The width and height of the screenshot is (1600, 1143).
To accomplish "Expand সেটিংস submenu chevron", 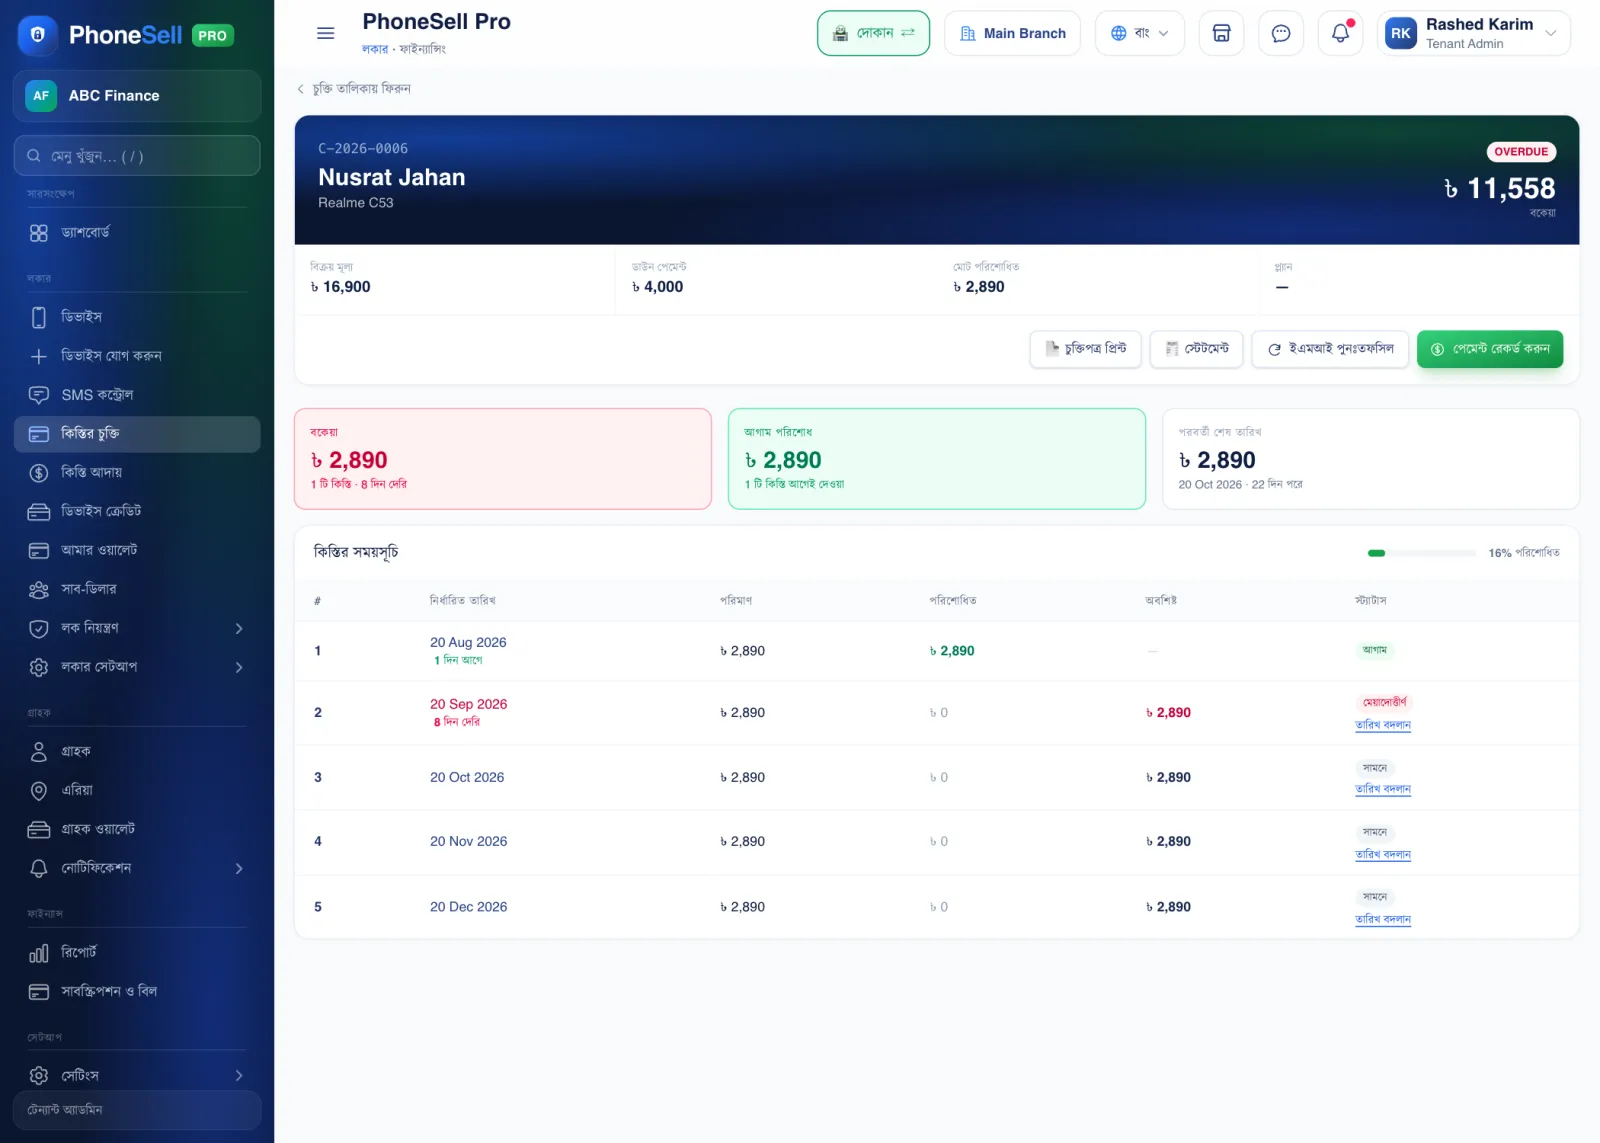I will (238, 1075).
